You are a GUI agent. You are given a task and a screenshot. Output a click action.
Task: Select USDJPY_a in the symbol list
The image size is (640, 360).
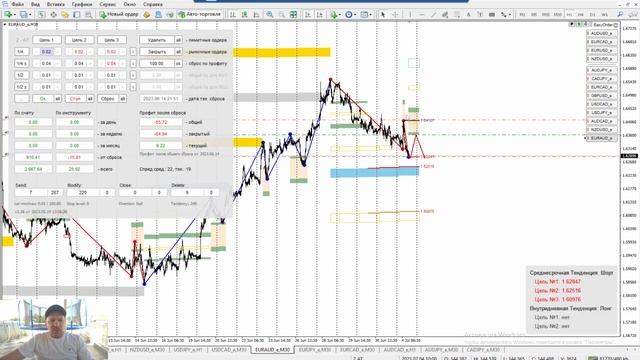602,113
